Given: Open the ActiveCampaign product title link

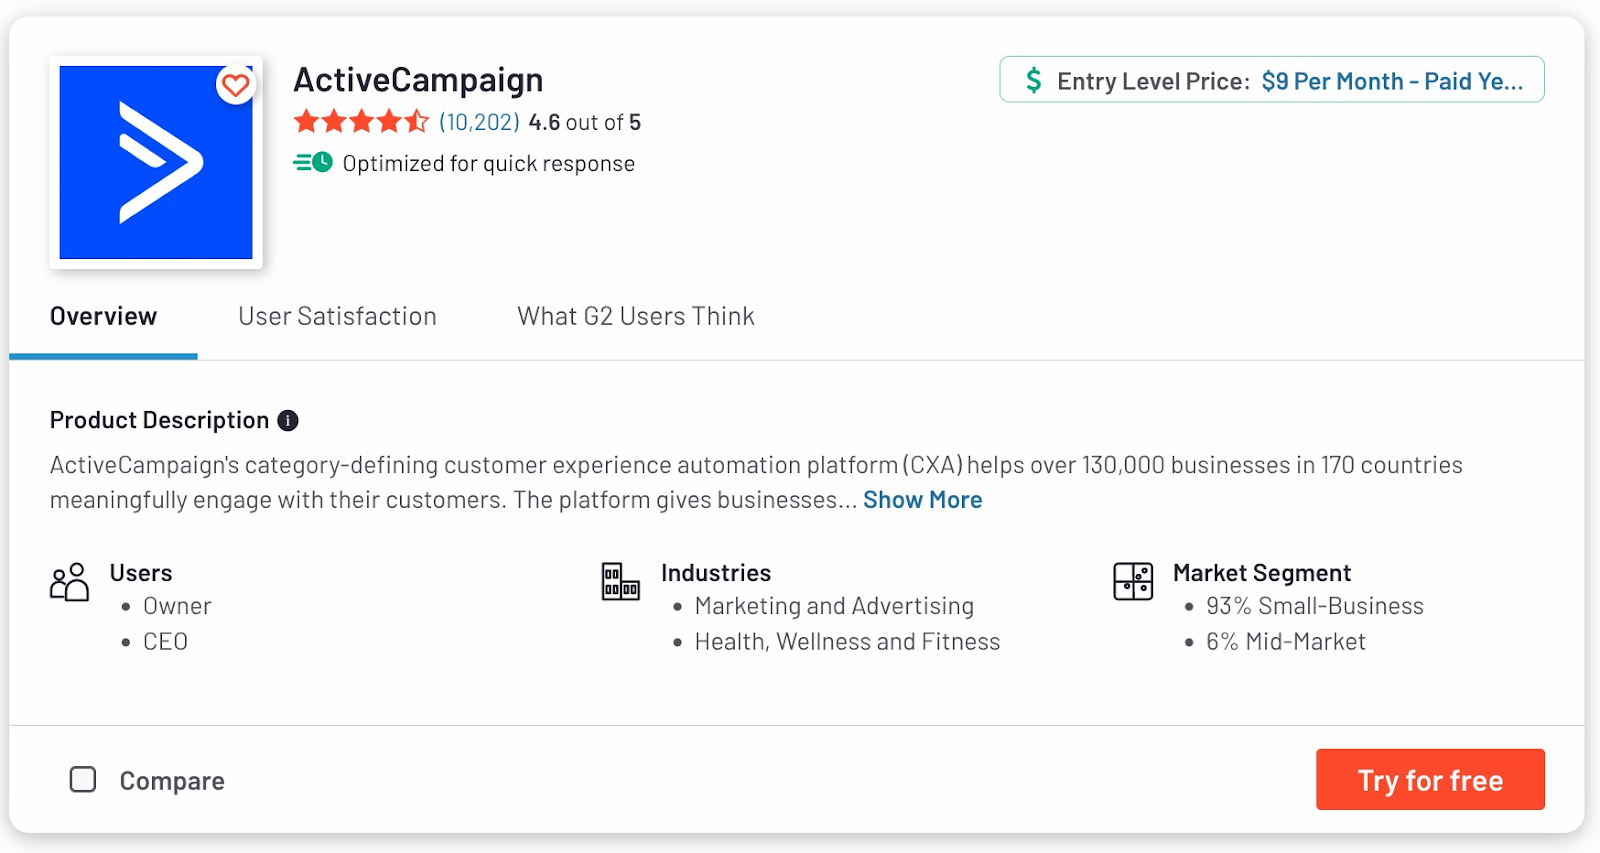Looking at the screenshot, I should click(418, 80).
